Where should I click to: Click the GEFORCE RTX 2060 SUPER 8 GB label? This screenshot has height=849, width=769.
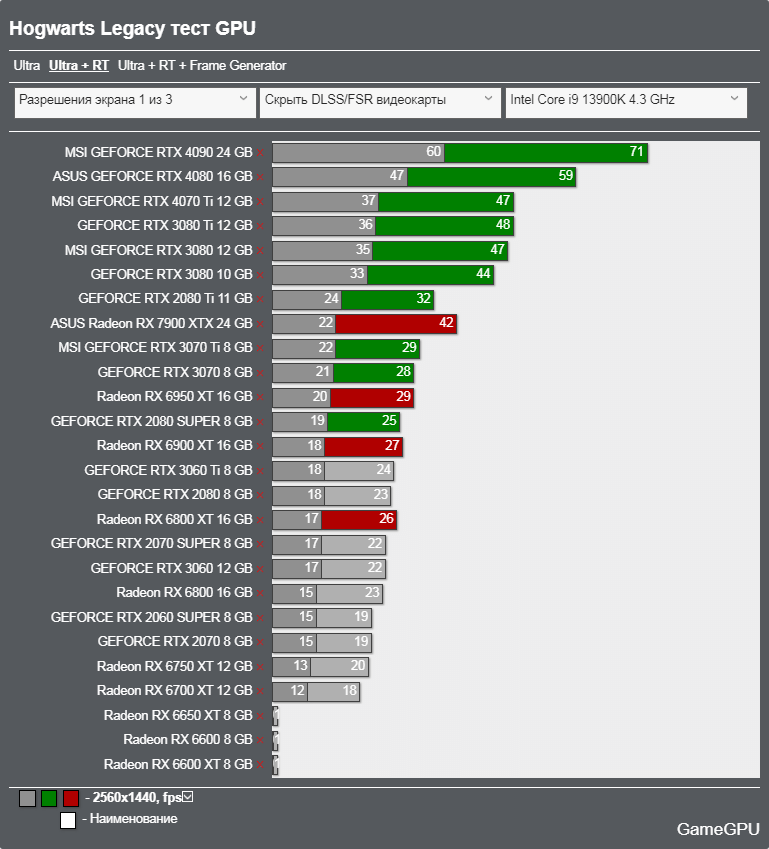click(152, 617)
